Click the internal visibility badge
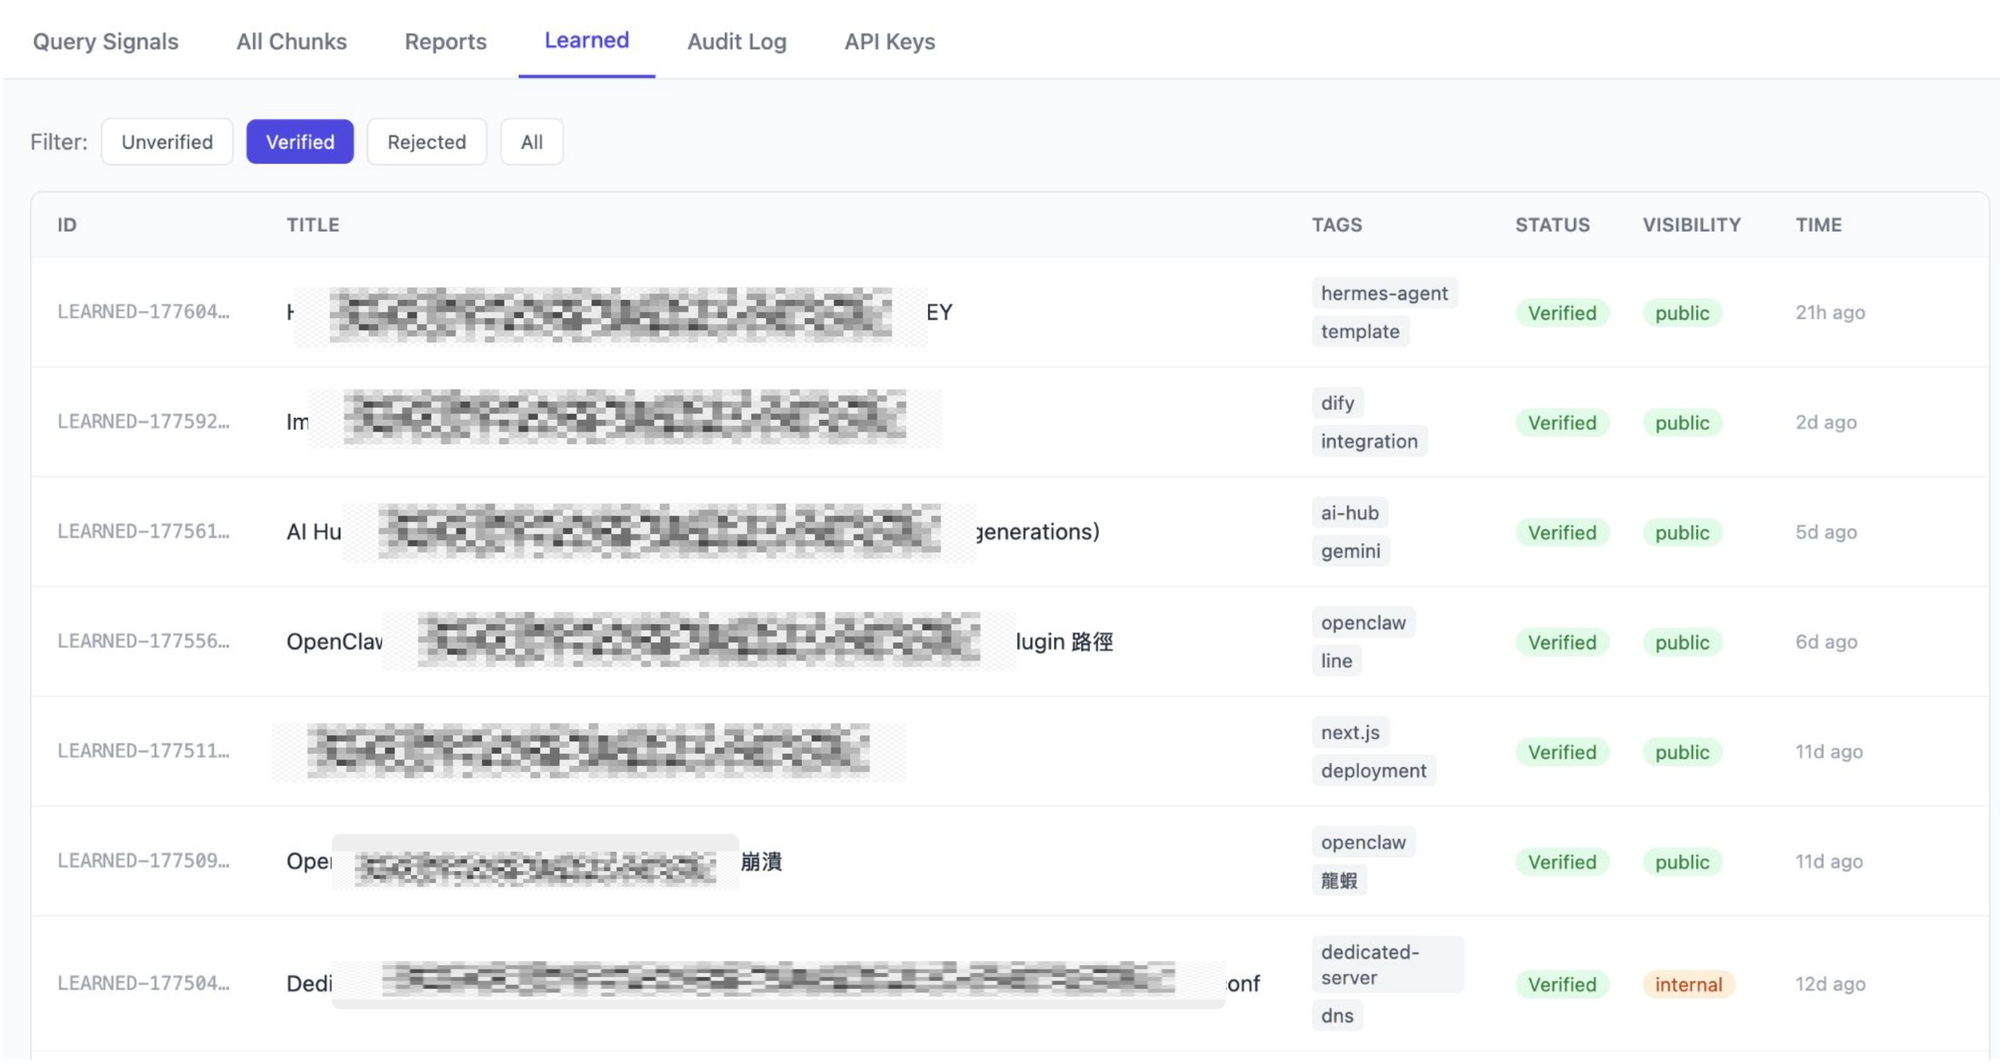 click(1687, 984)
